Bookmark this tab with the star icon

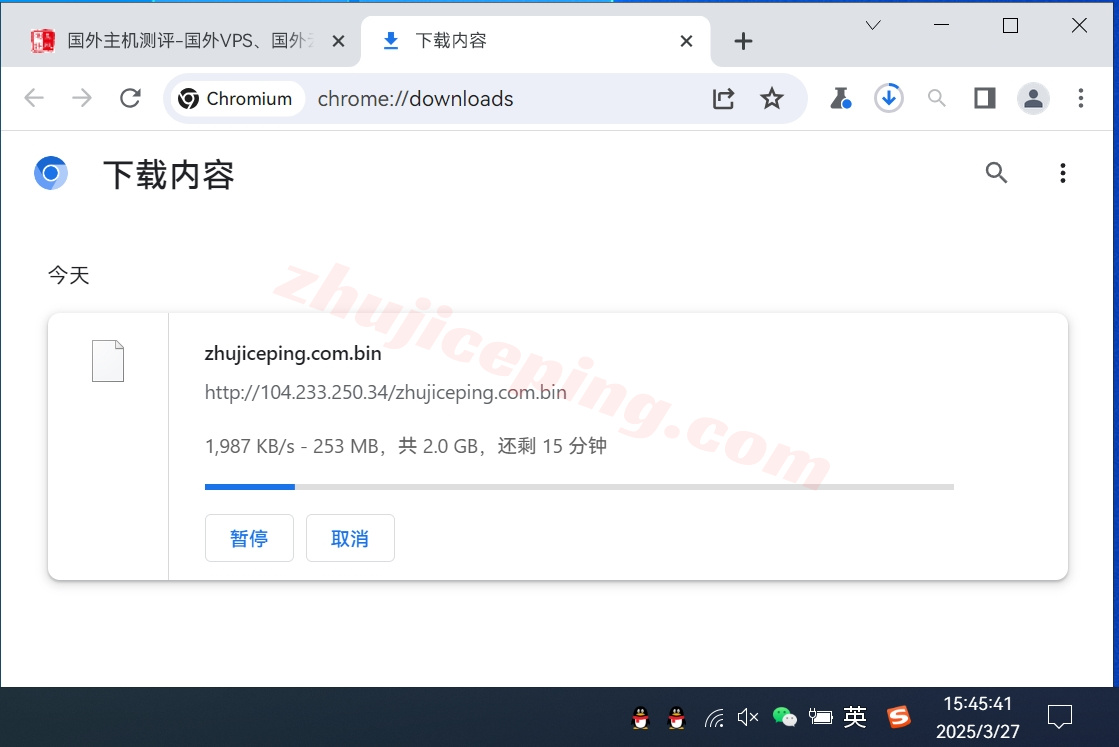771,98
